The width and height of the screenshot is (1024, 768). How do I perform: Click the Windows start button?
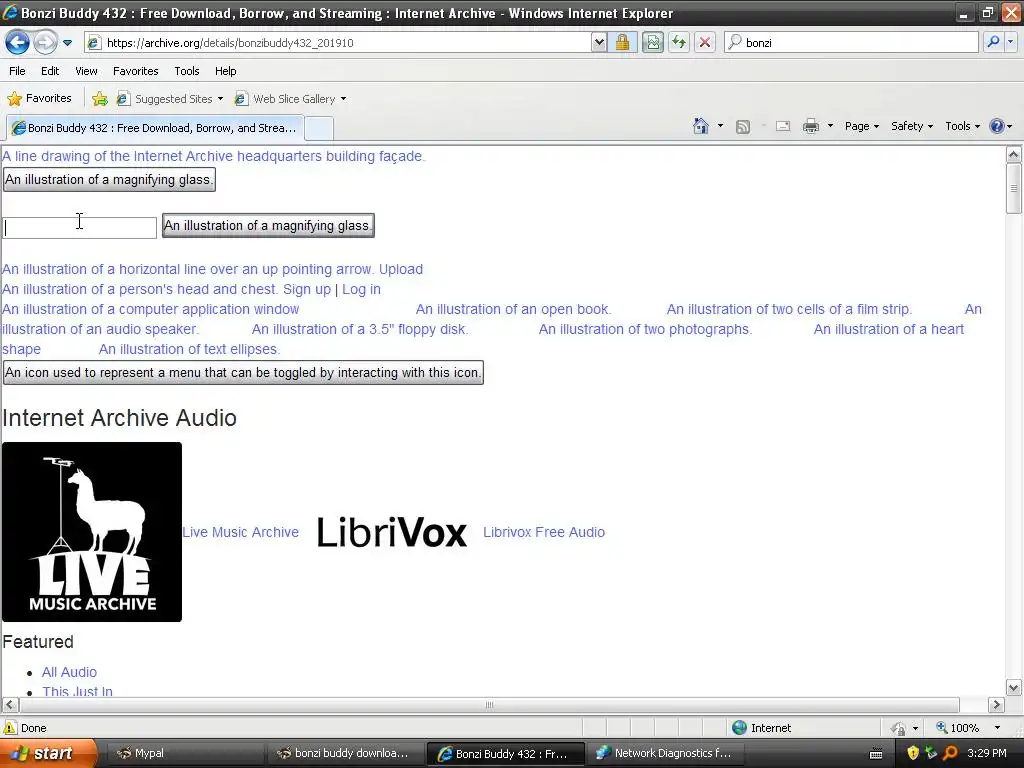click(48, 754)
